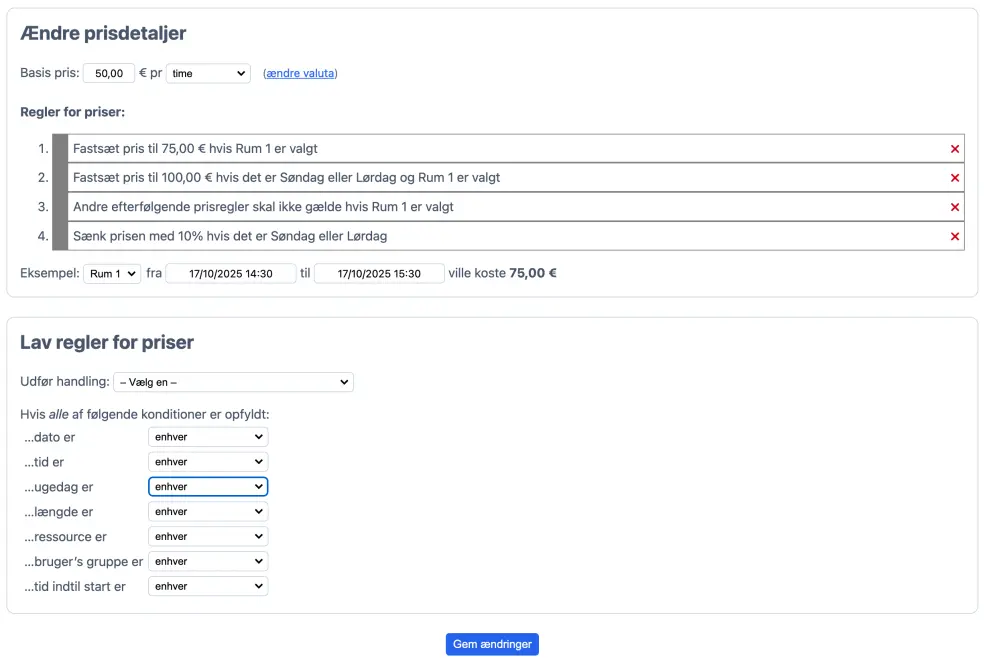The height and width of the screenshot is (660, 984).
Task: Expand the '...ugedag er' dropdown
Action: pyautogui.click(x=208, y=487)
